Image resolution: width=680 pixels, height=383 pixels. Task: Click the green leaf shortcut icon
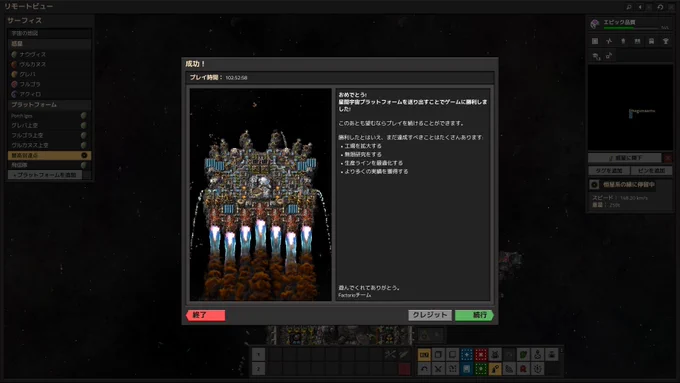pyautogui.click(x=523, y=355)
